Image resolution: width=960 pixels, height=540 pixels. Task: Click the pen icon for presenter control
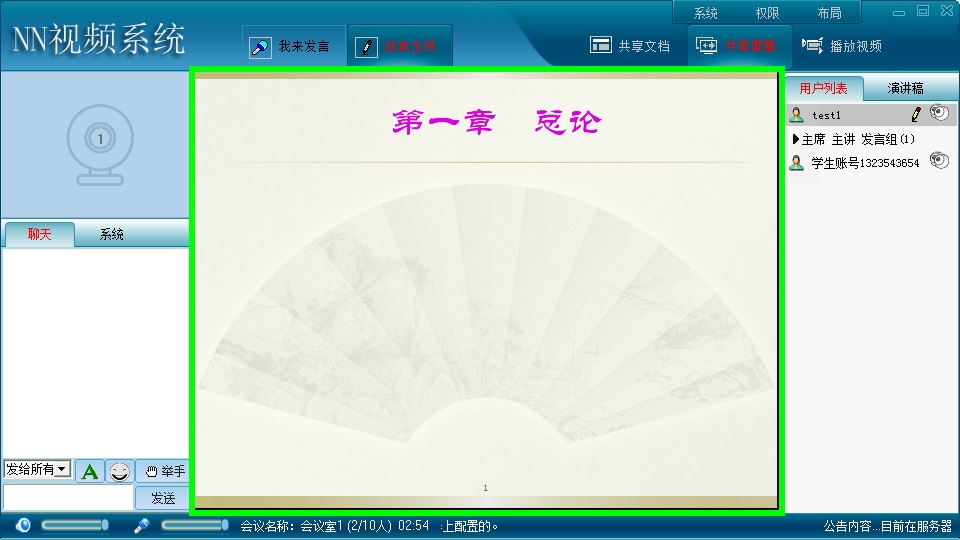point(367,47)
